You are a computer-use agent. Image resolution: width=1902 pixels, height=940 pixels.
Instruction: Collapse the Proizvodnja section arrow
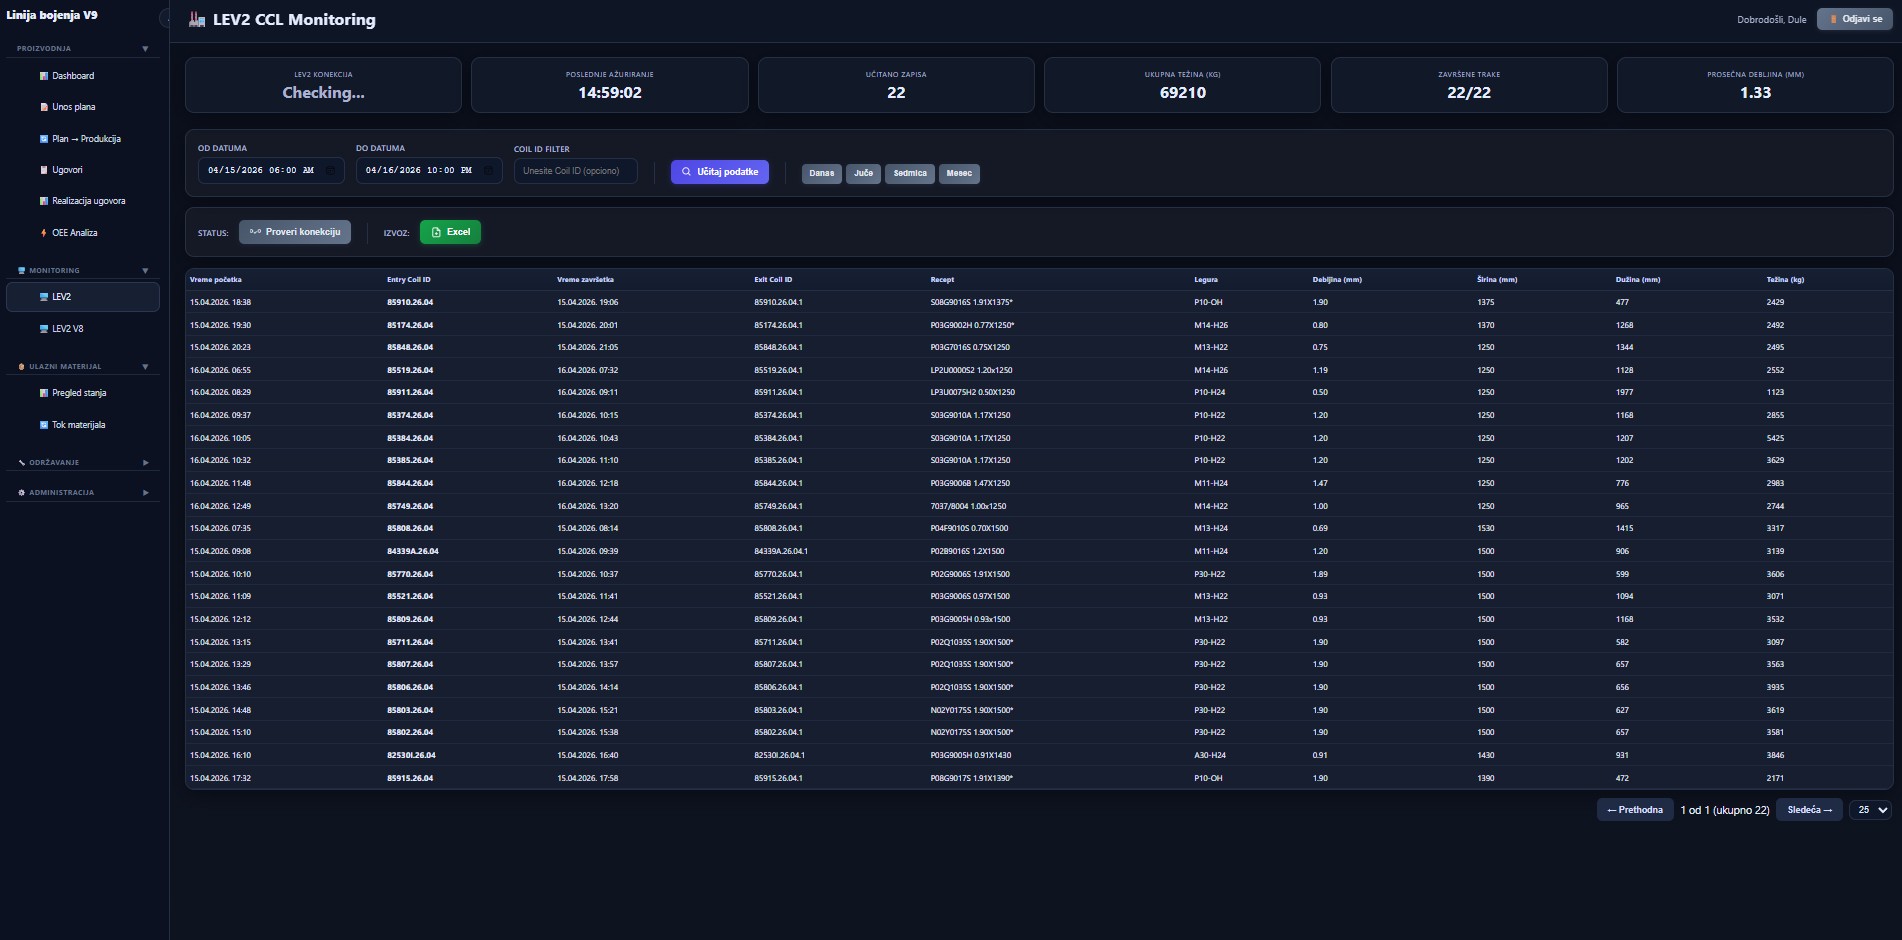[x=145, y=49]
